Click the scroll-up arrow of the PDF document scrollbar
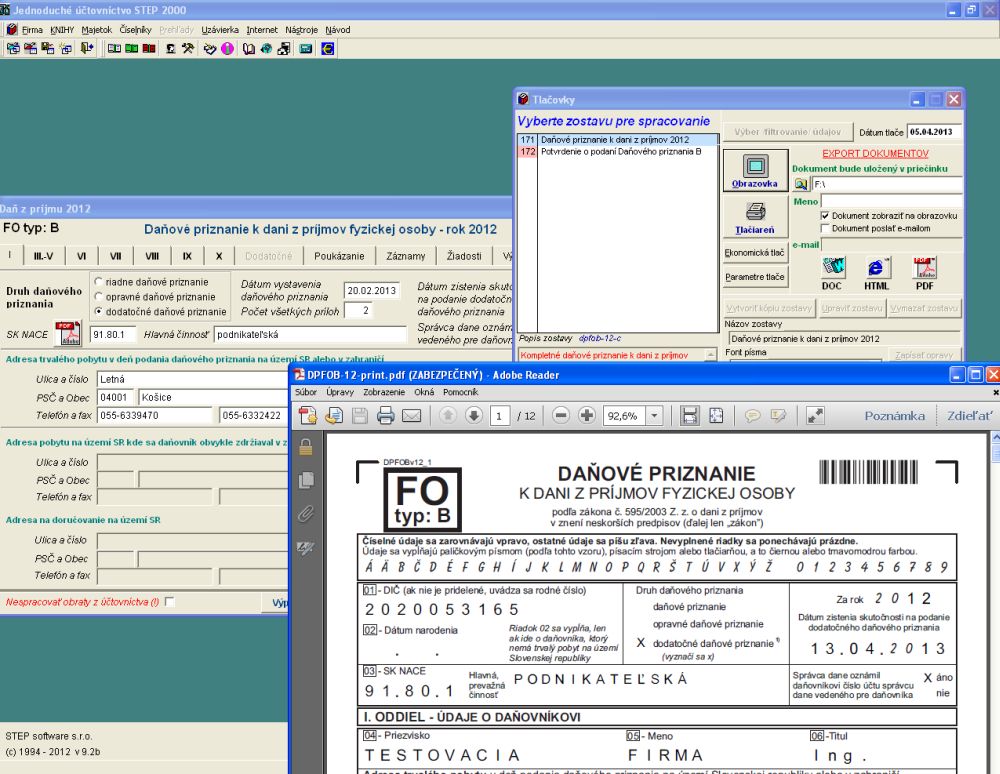The height and width of the screenshot is (774, 1000). click(x=995, y=438)
